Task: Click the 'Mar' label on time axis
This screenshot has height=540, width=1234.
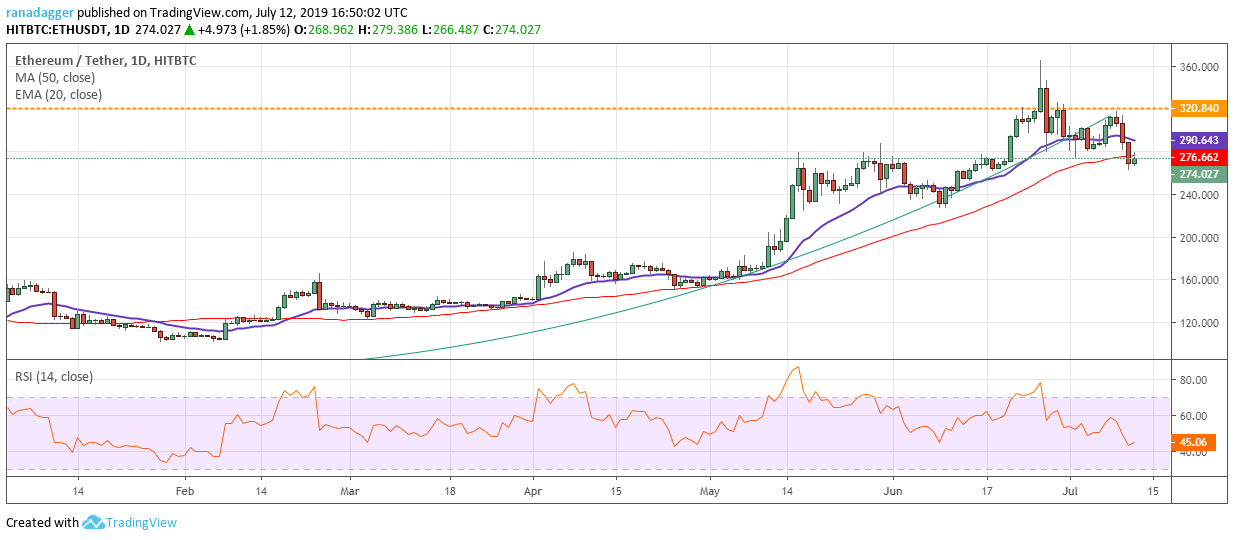Action: 351,492
